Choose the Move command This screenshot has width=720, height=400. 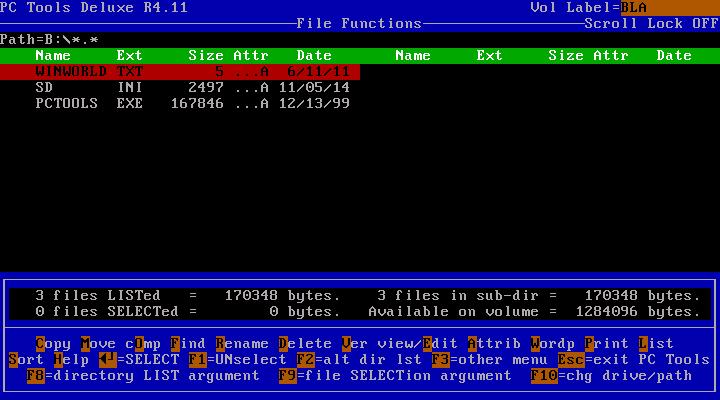click(x=98, y=343)
